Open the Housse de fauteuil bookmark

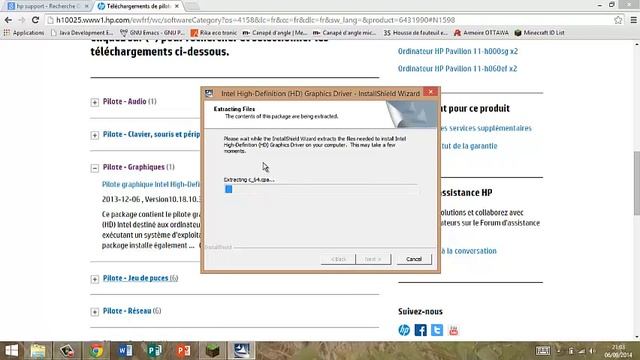pyautogui.click(x=415, y=33)
